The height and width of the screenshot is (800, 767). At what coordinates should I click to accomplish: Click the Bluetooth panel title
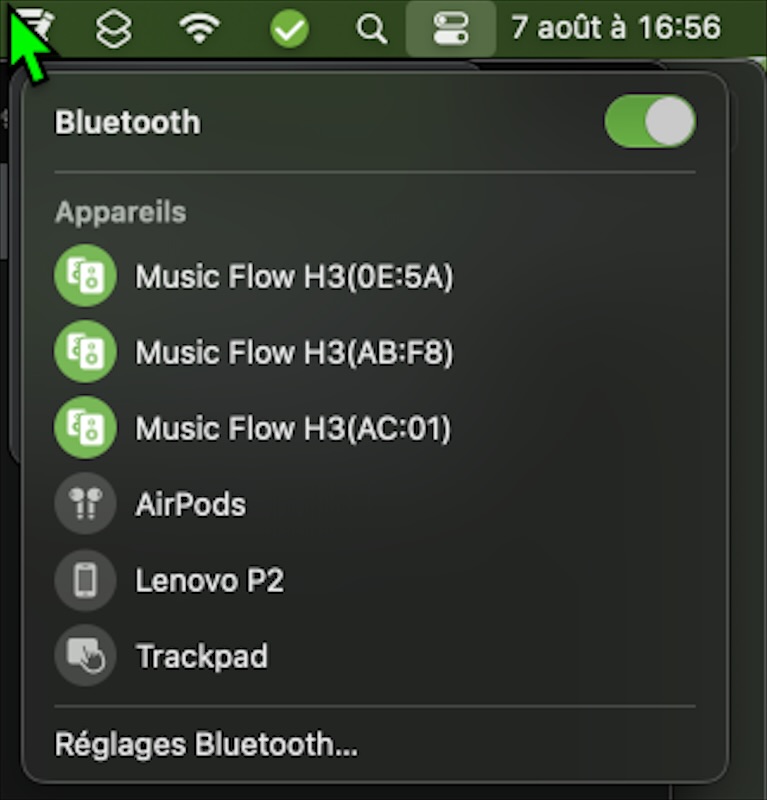click(x=127, y=122)
